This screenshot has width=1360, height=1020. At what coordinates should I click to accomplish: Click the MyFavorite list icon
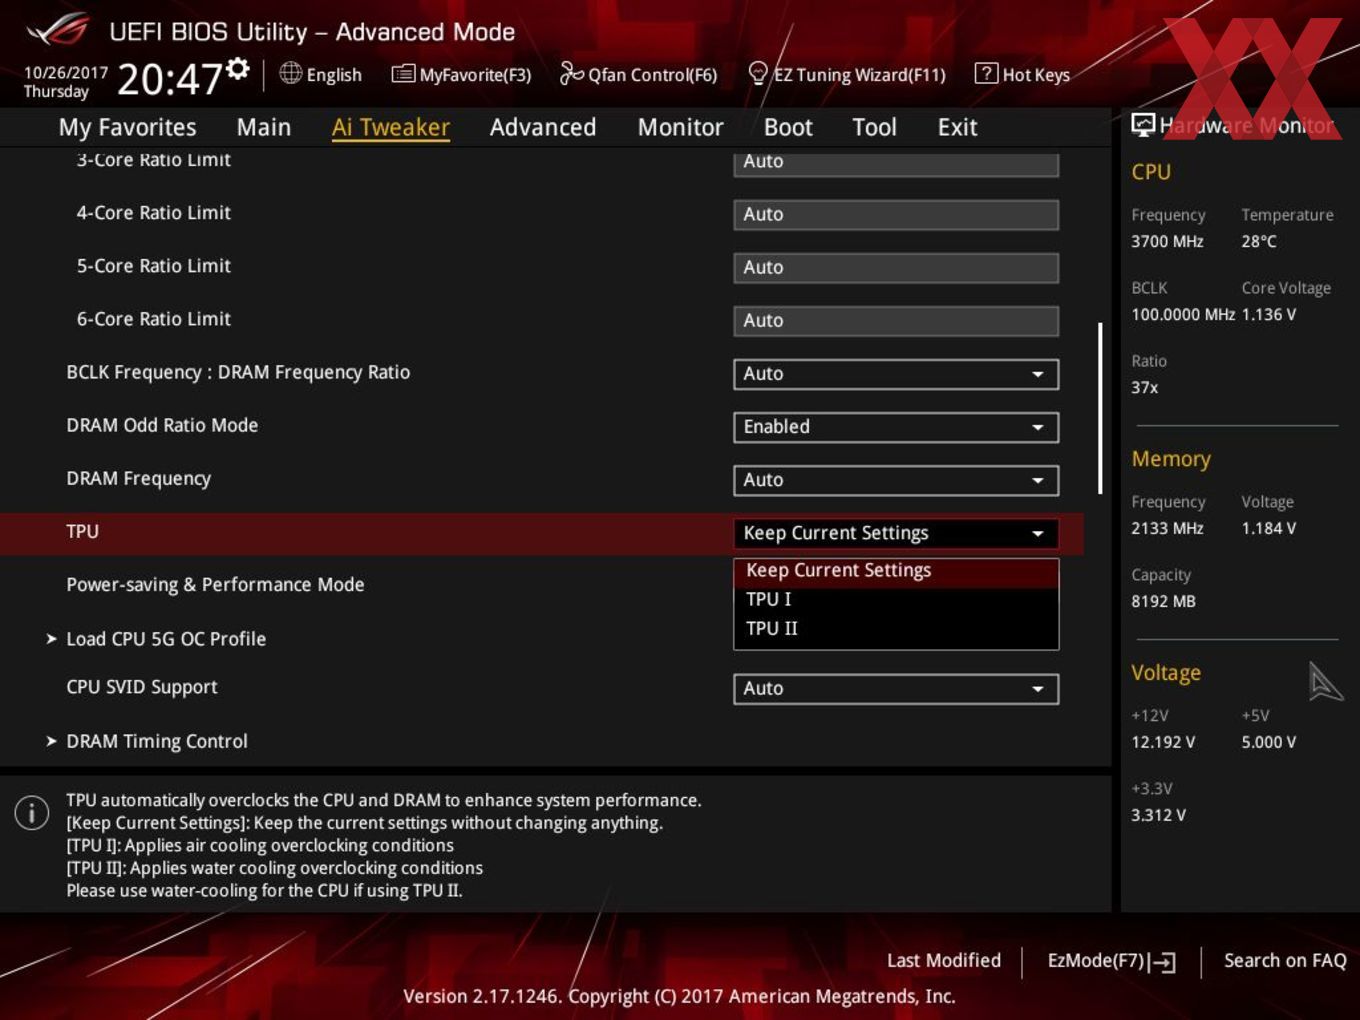click(403, 74)
